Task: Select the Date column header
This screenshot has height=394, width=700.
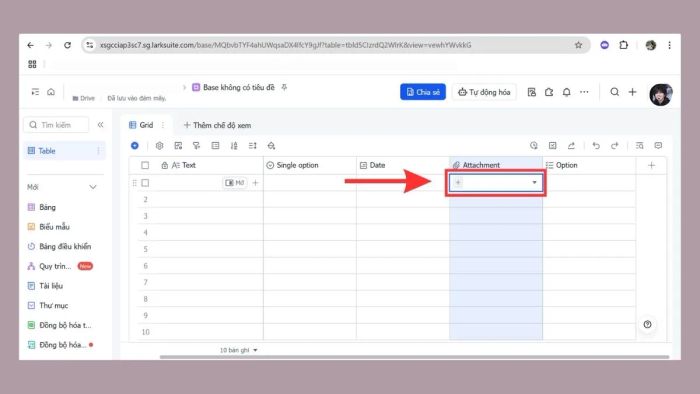Action: click(x=403, y=165)
